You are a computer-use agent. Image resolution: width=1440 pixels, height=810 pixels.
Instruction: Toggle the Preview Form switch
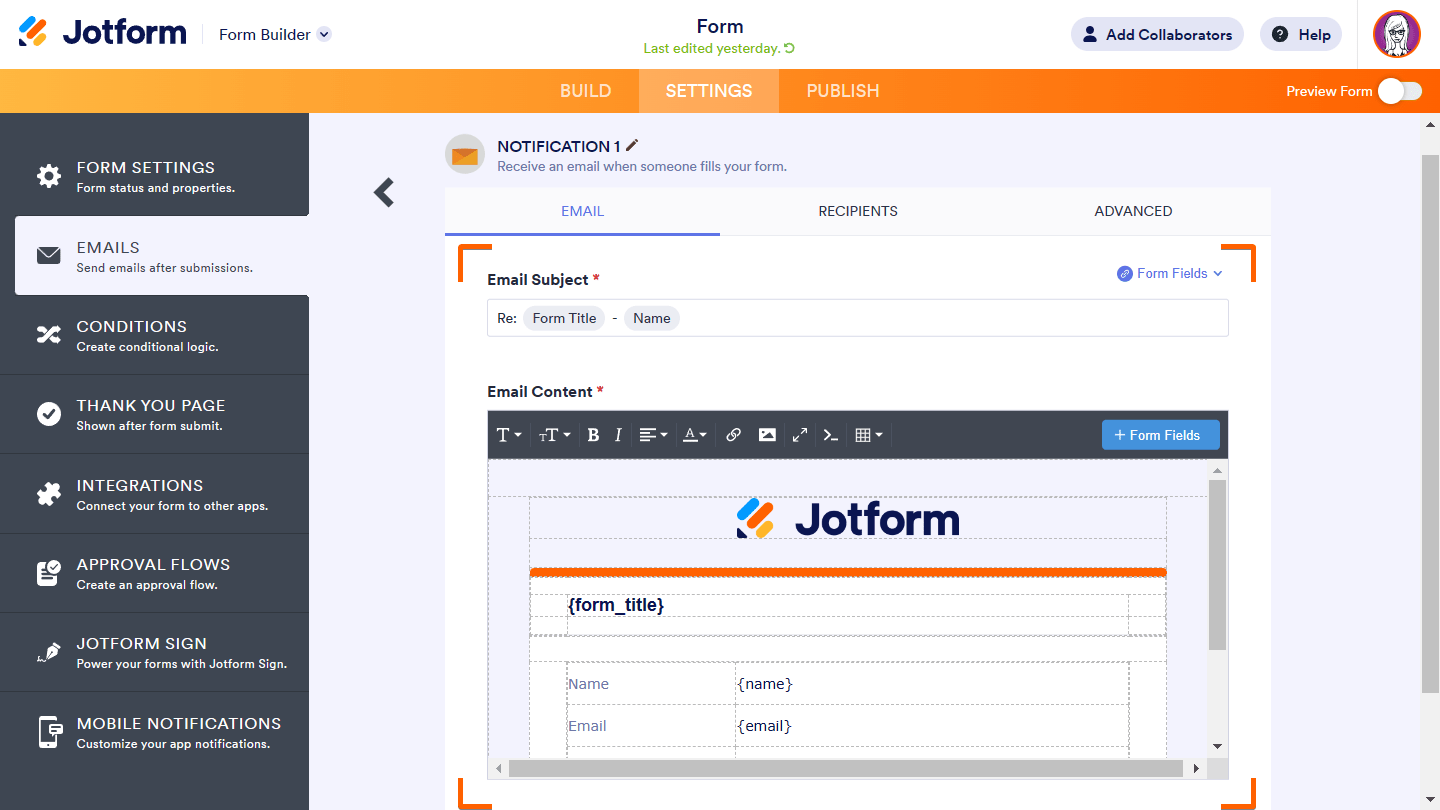[x=1399, y=91]
